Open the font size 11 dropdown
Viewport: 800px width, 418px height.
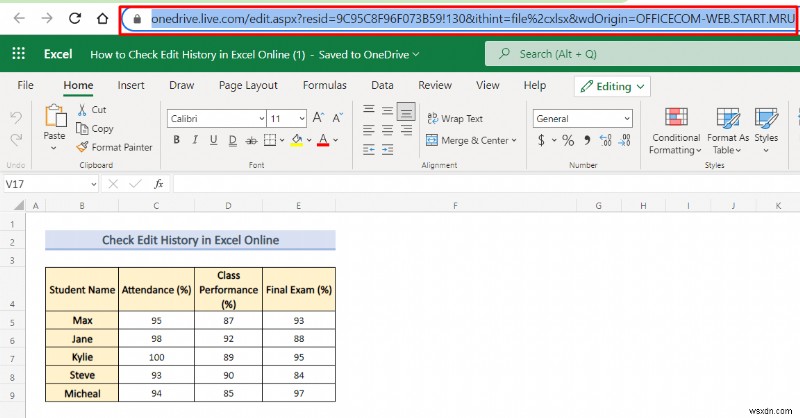coord(302,118)
